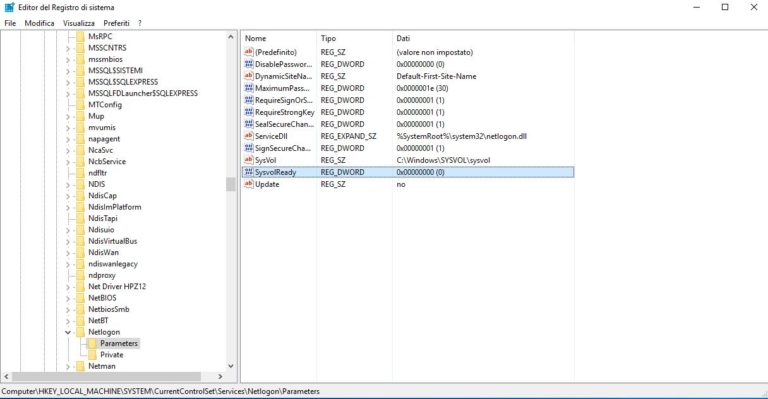Click the MsRPC folder icon
Viewport: 768px width, 399px height.
(x=80, y=36)
